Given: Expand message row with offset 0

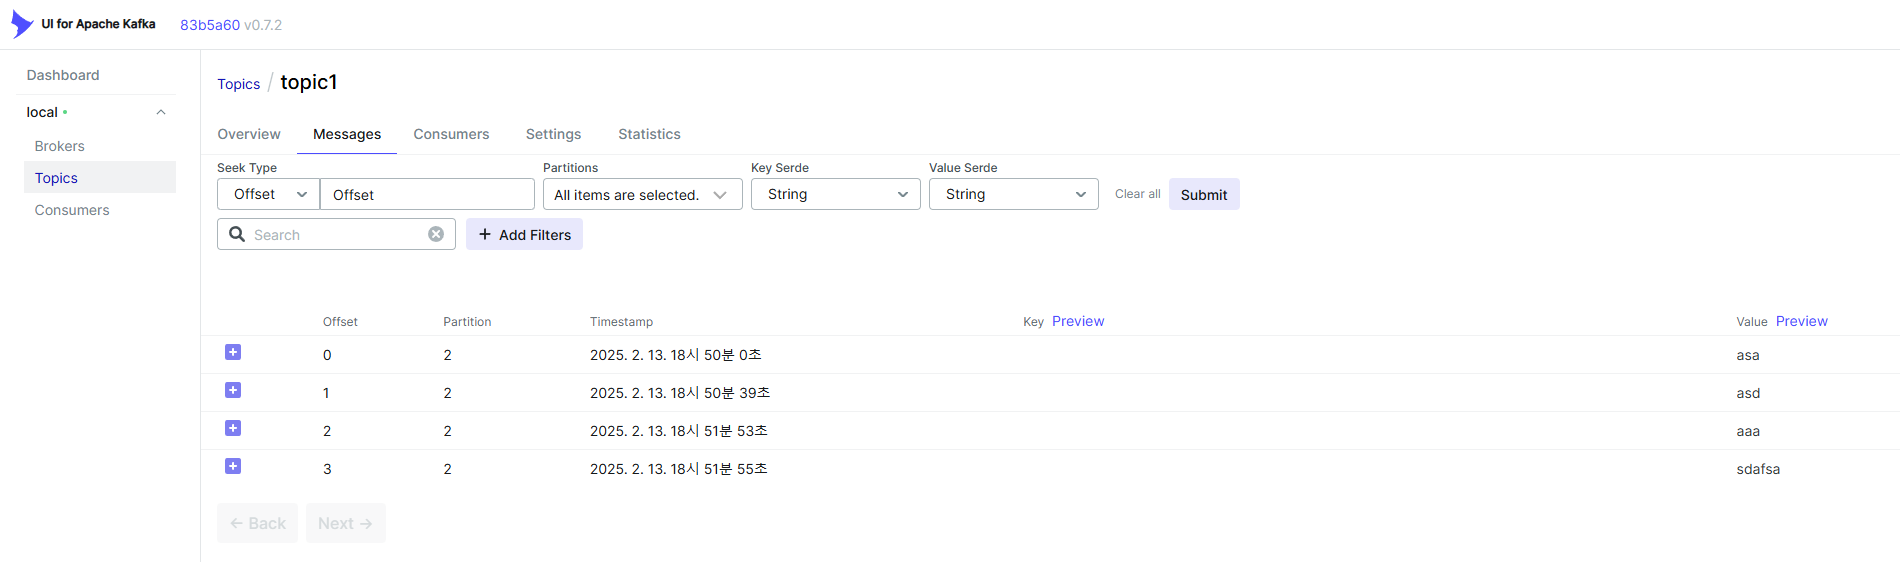Looking at the screenshot, I should click(x=233, y=352).
